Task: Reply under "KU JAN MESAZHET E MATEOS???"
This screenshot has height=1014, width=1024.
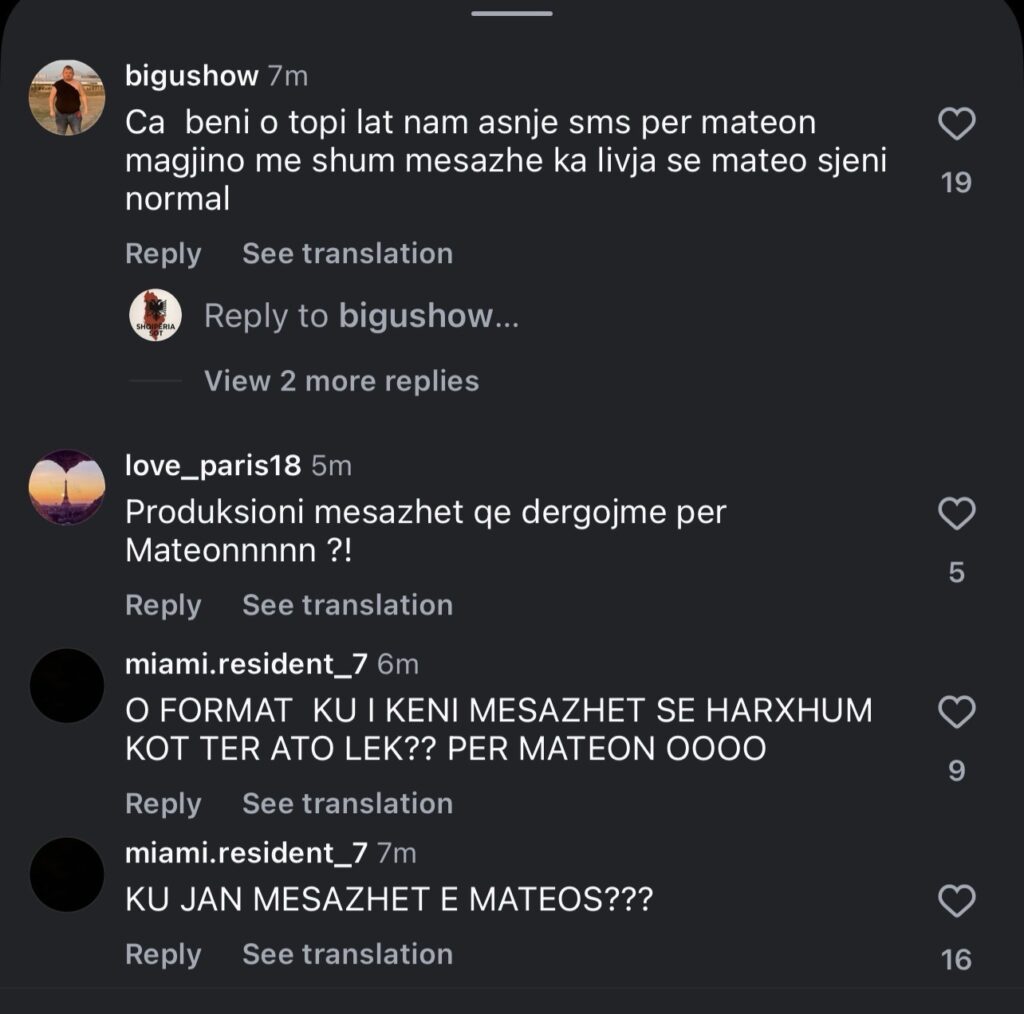Action: [x=163, y=955]
